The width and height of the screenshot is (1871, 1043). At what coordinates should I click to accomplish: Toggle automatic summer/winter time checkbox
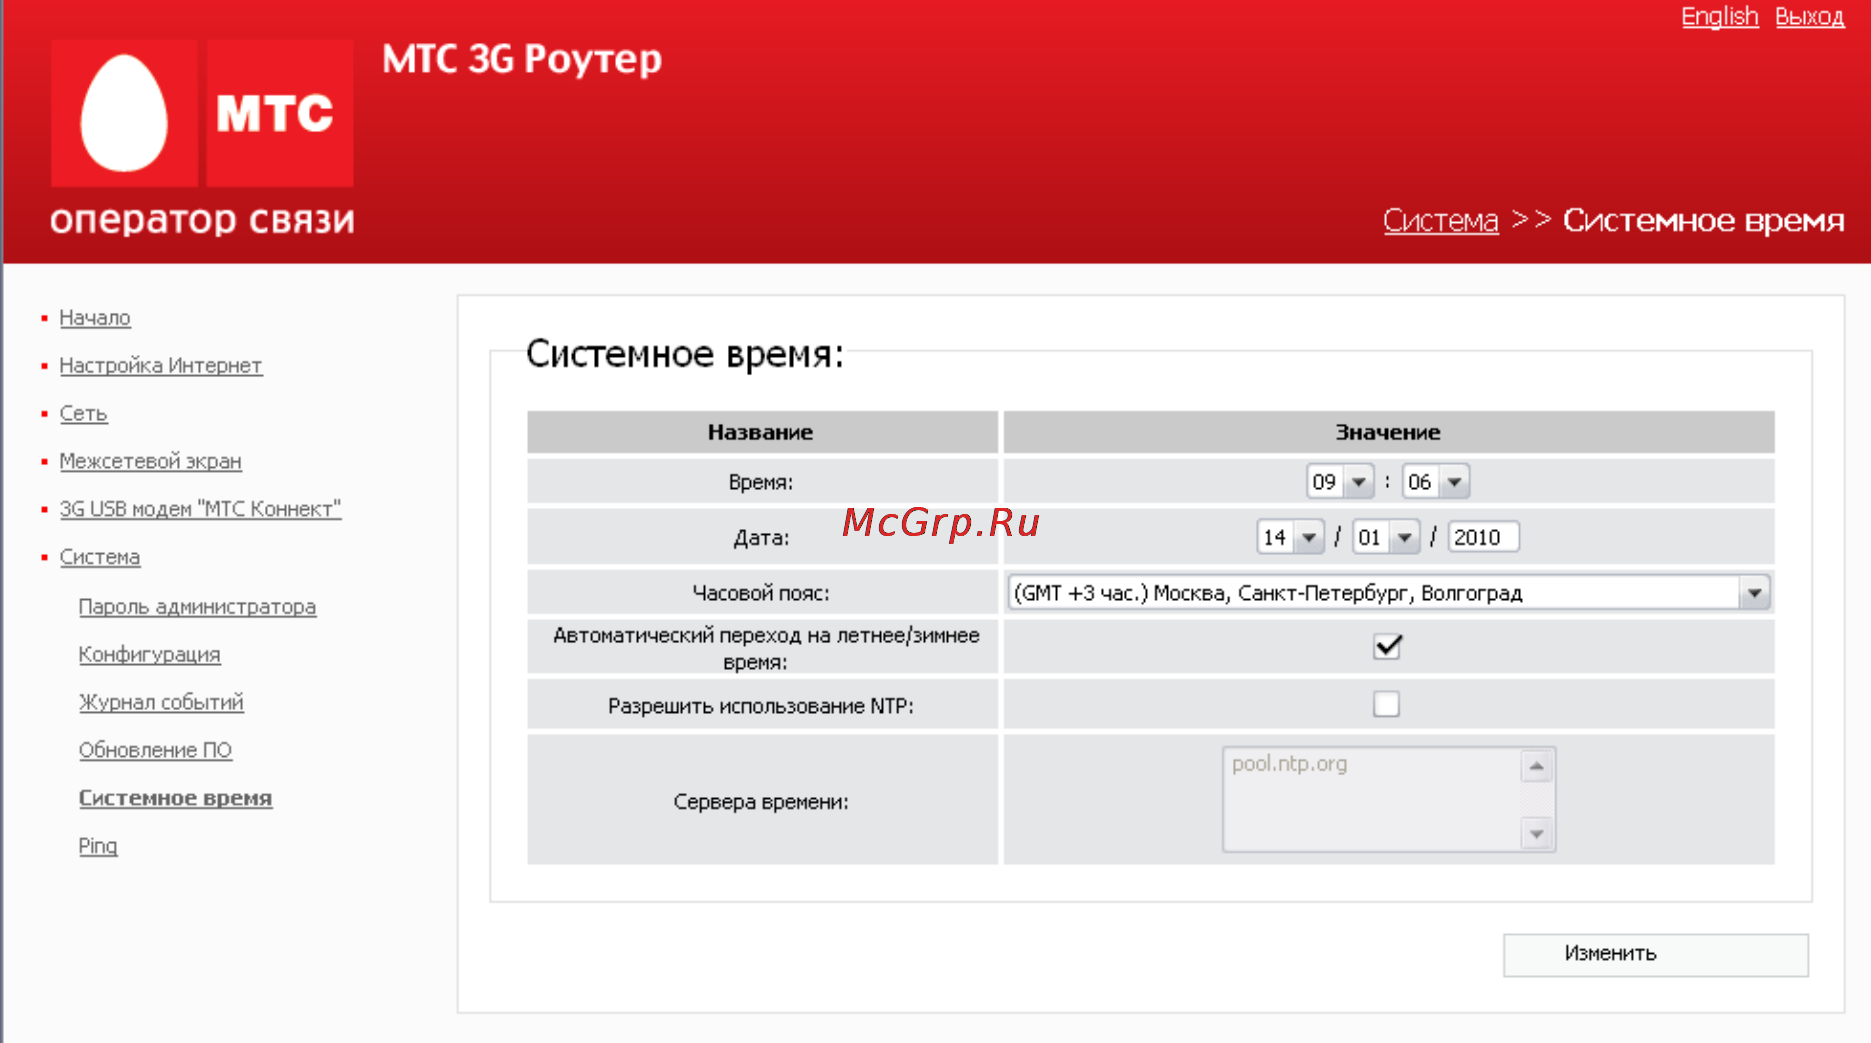[x=1387, y=647]
